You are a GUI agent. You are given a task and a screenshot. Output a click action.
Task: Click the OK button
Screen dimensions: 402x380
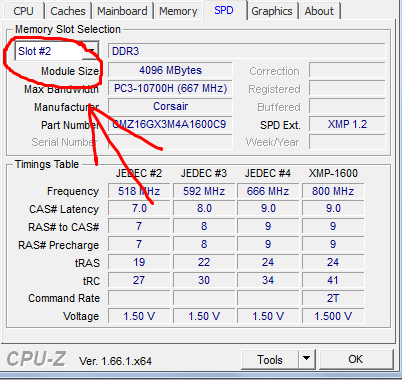click(x=356, y=359)
